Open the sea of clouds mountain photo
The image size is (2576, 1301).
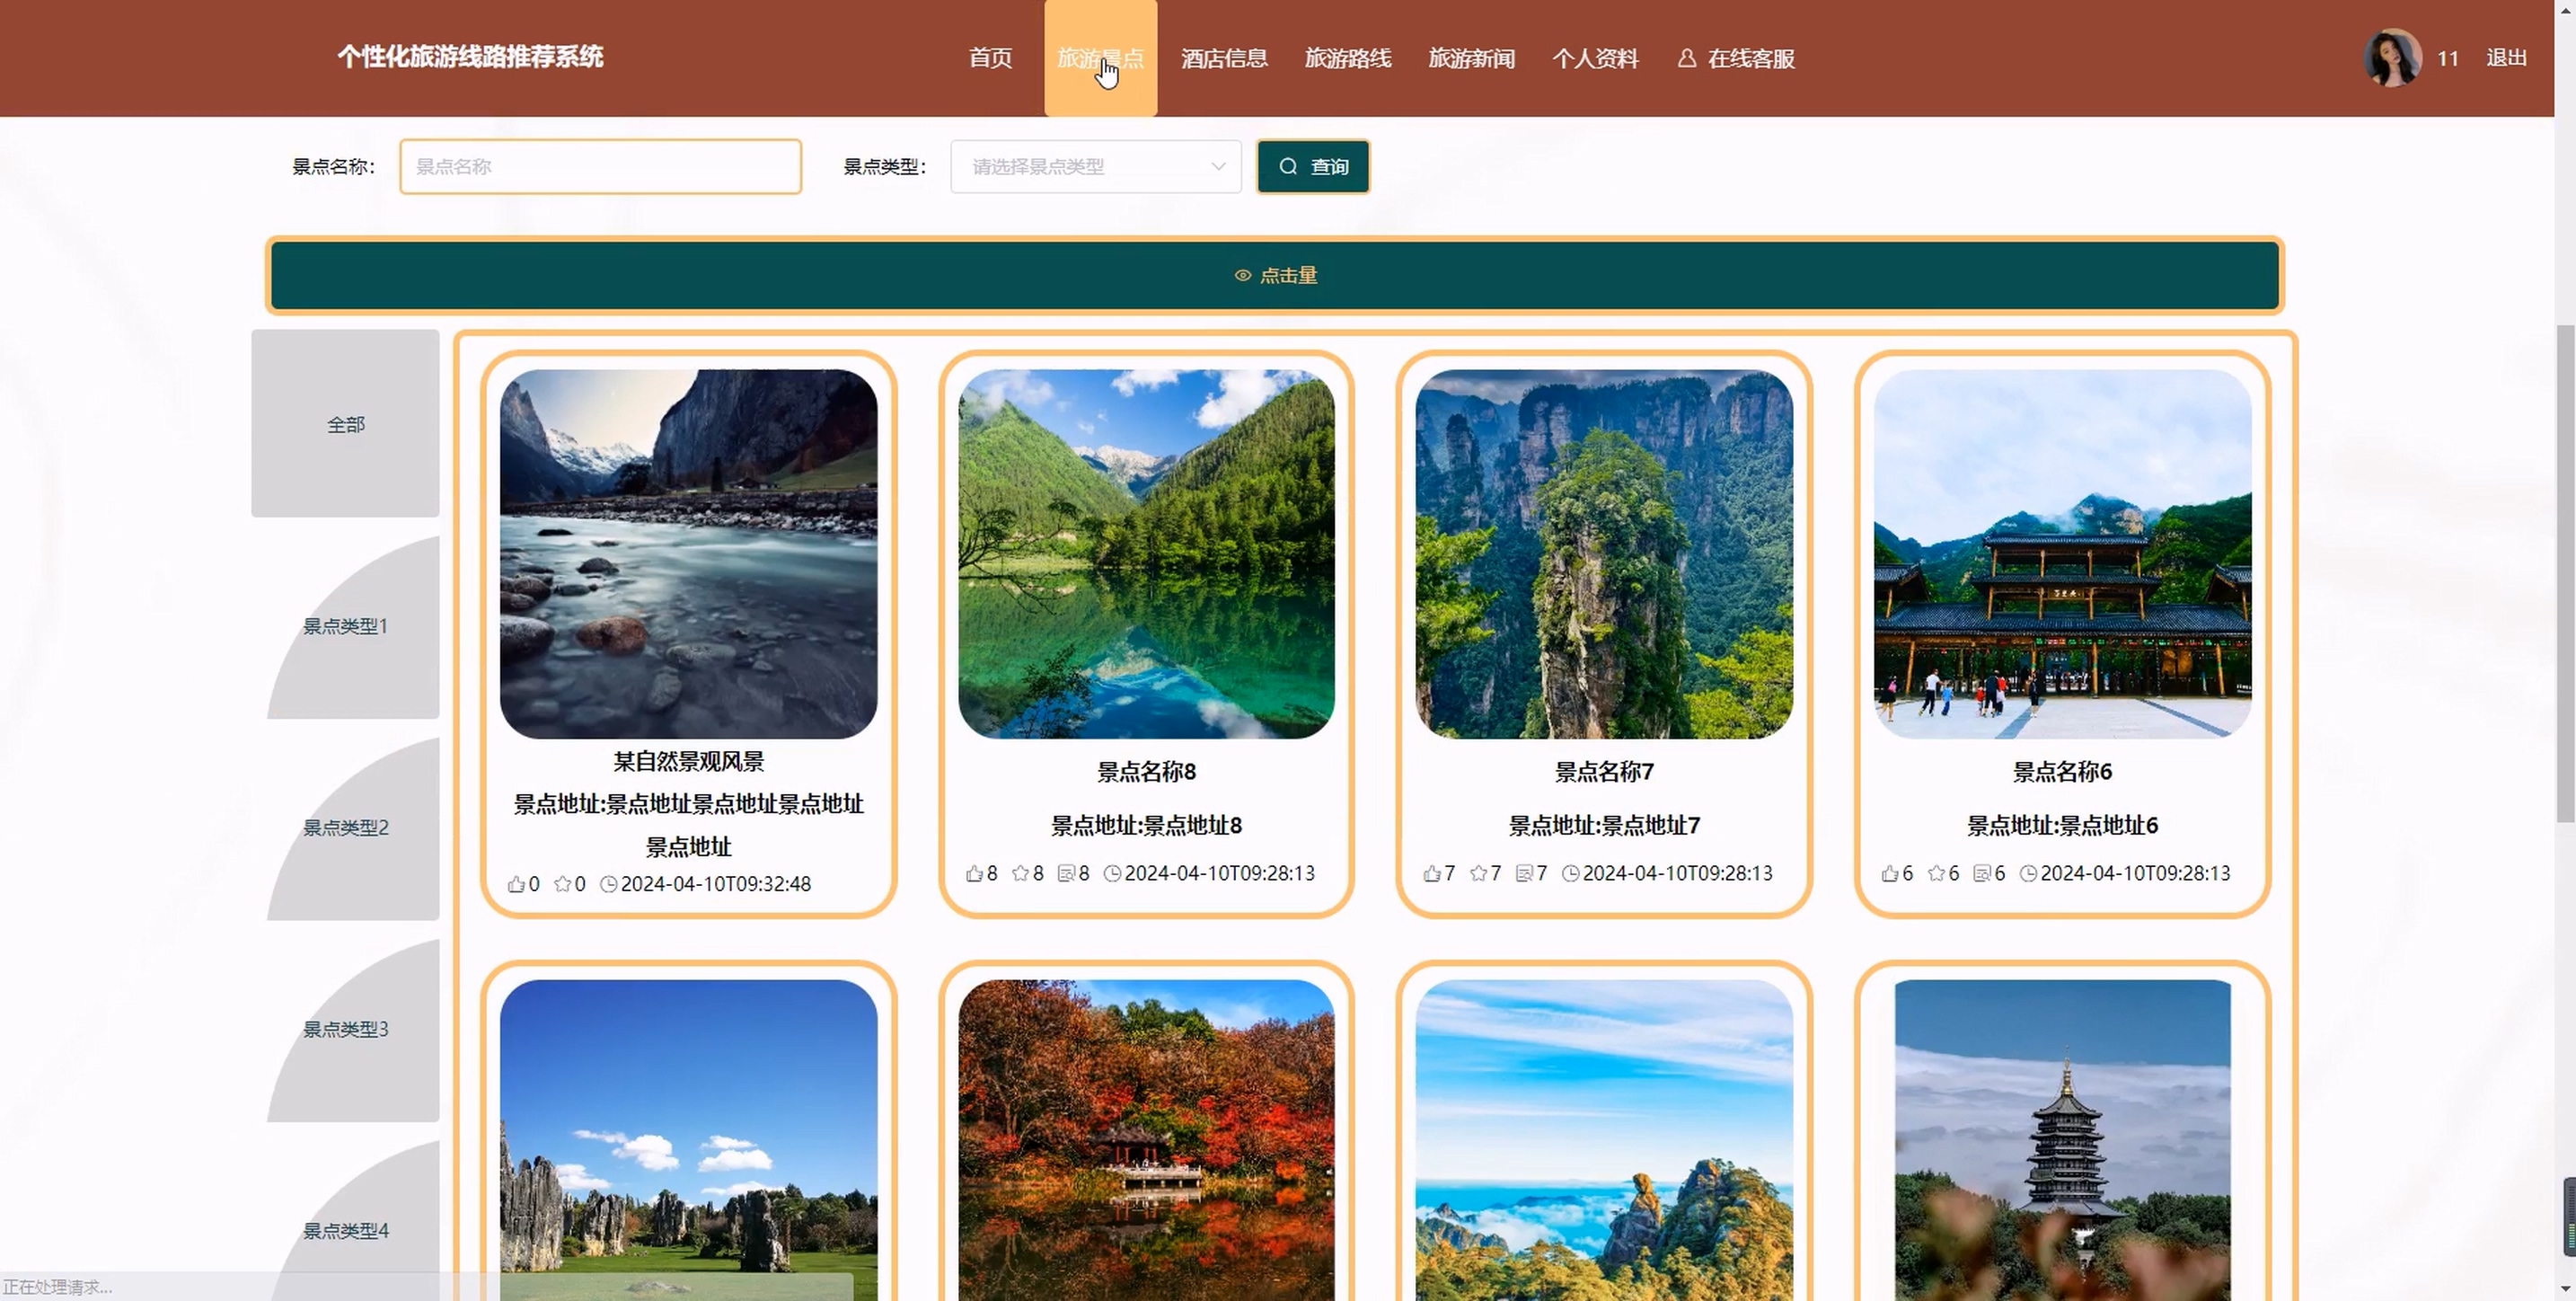point(1604,1140)
